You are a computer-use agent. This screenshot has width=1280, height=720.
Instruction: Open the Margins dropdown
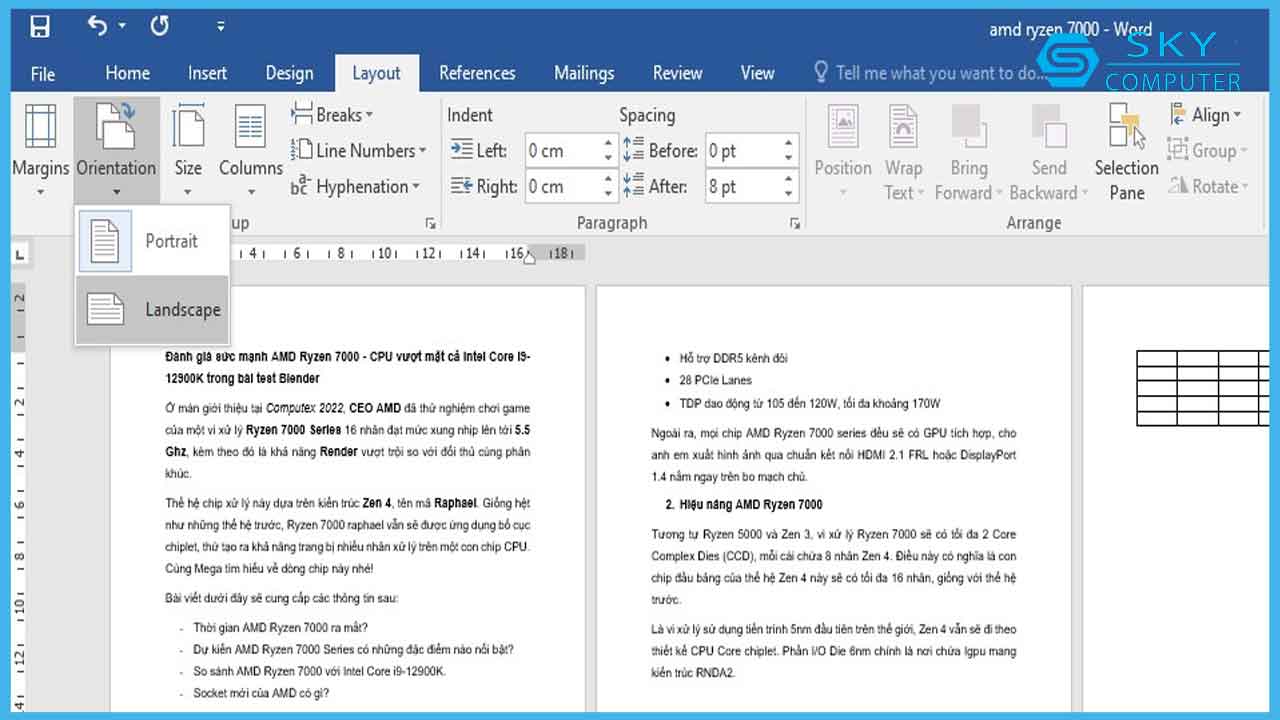(41, 149)
